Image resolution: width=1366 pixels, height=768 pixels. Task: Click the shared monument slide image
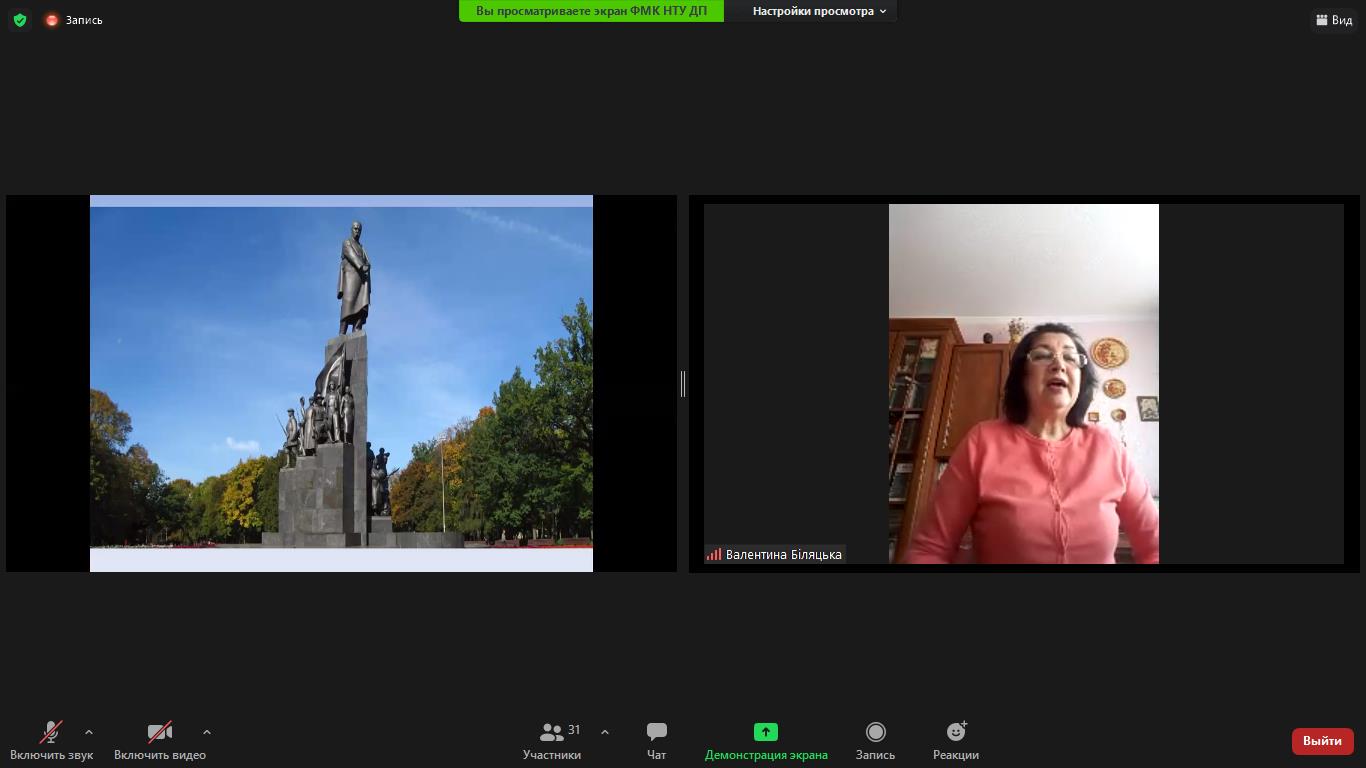pos(341,383)
